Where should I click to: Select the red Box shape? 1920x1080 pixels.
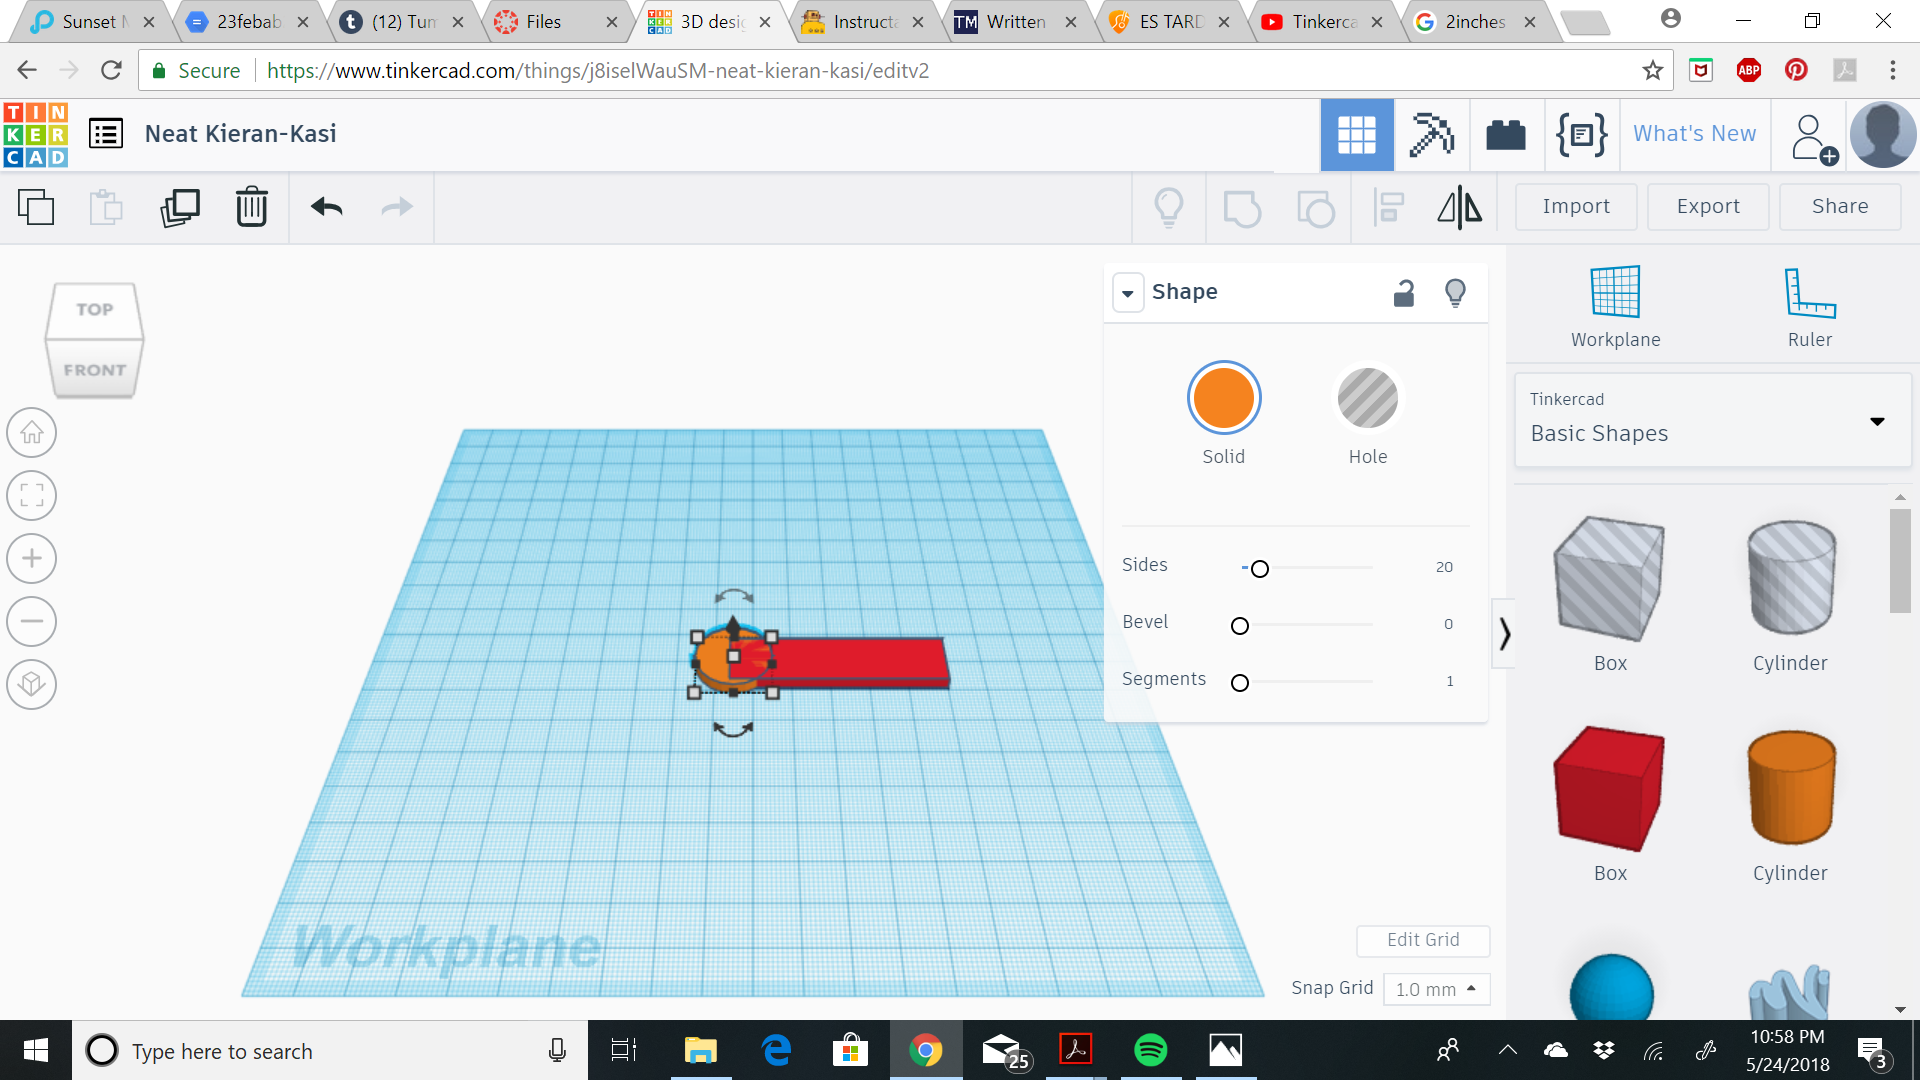click(x=1610, y=789)
